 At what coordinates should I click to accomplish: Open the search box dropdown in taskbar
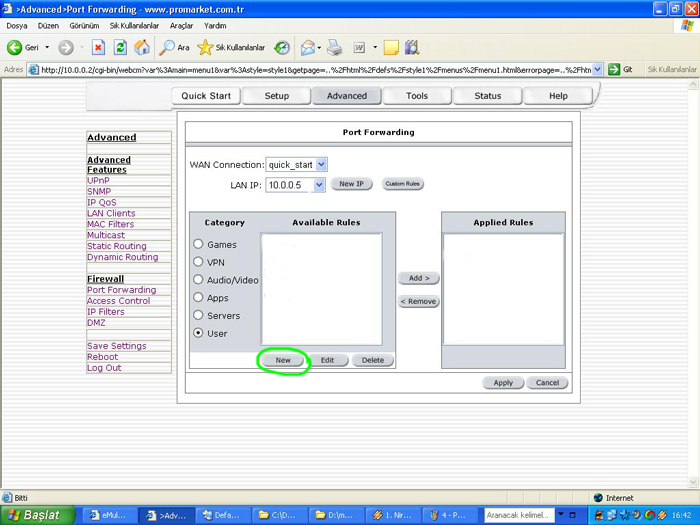(x=561, y=515)
